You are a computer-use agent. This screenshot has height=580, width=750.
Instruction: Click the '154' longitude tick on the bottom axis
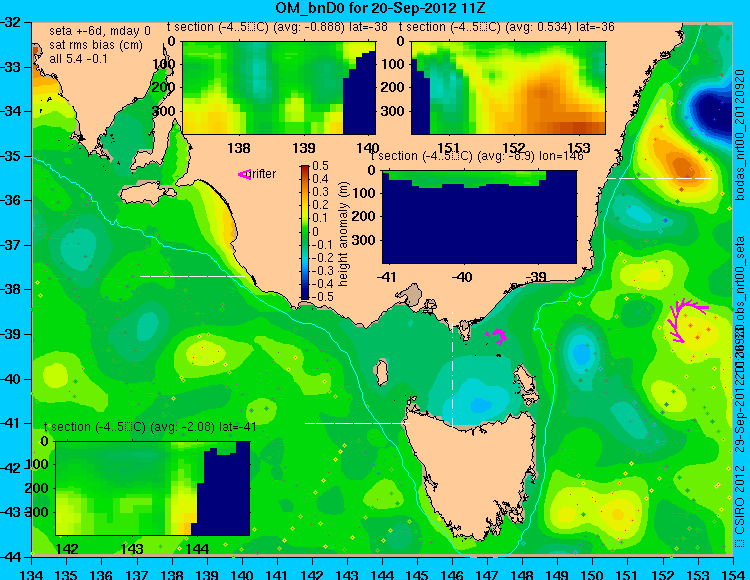[732, 574]
